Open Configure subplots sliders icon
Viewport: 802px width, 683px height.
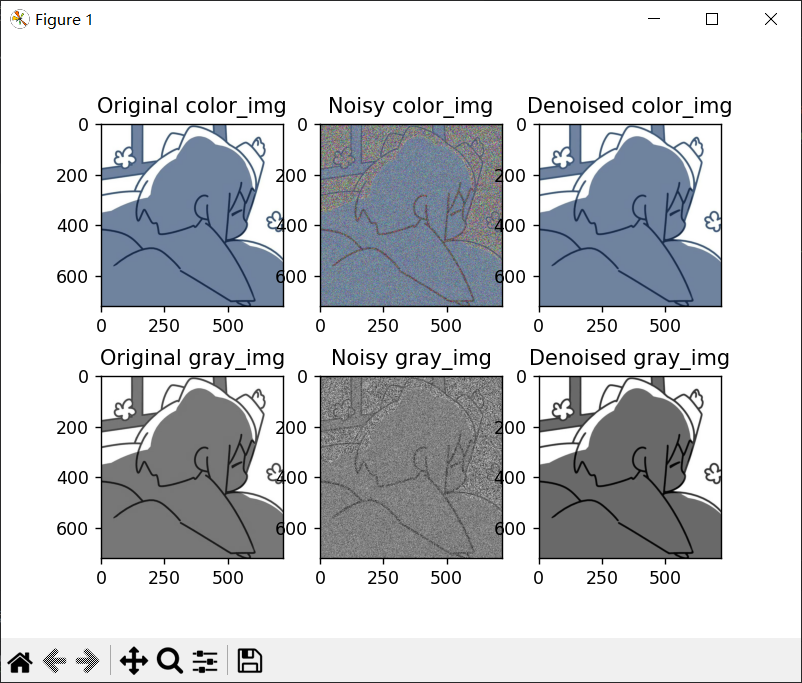click(205, 661)
